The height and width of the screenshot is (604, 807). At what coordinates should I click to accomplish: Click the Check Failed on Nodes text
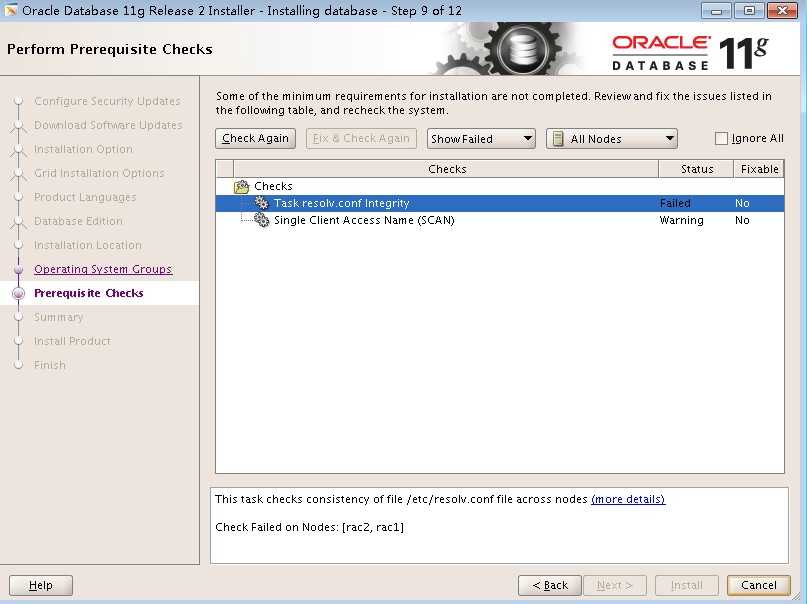(x=309, y=527)
